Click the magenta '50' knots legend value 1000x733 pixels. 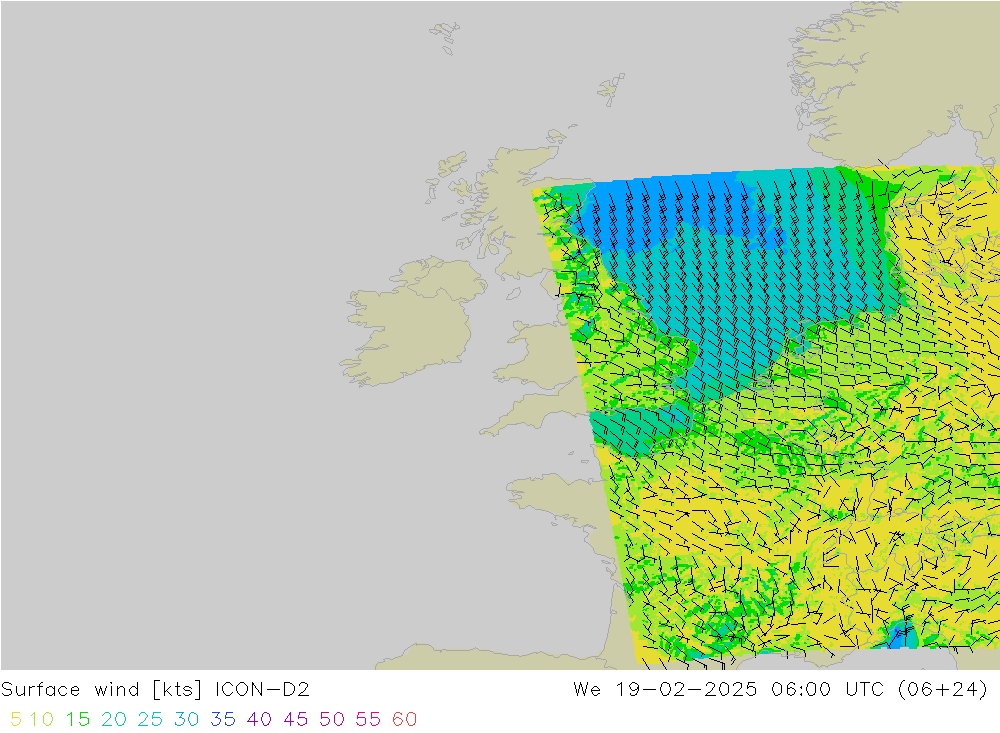[x=332, y=720]
